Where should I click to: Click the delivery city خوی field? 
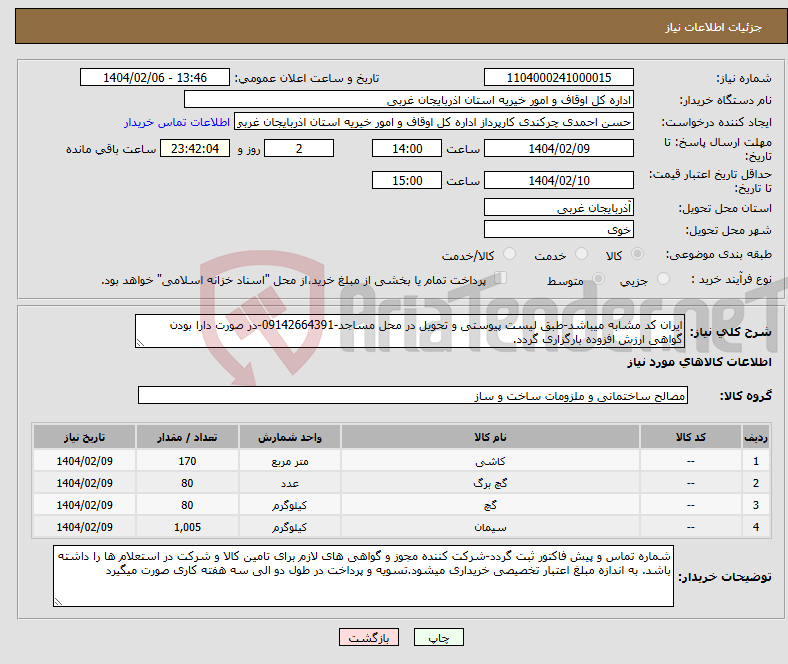pos(558,229)
